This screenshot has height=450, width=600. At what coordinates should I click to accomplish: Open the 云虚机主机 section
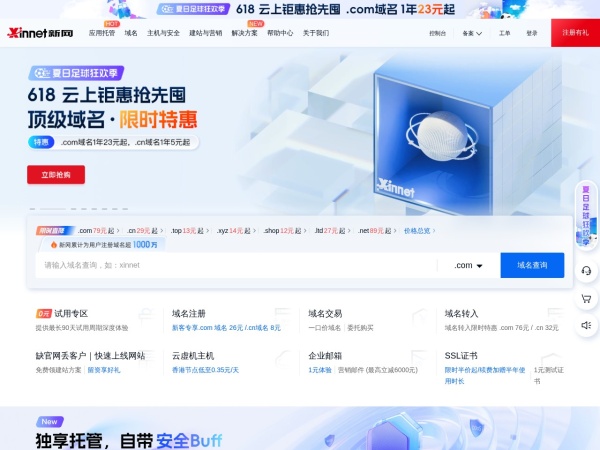tap(193, 356)
